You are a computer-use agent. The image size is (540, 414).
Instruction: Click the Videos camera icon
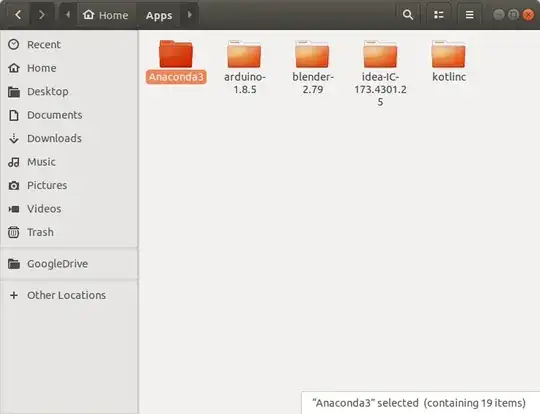[x=14, y=209]
